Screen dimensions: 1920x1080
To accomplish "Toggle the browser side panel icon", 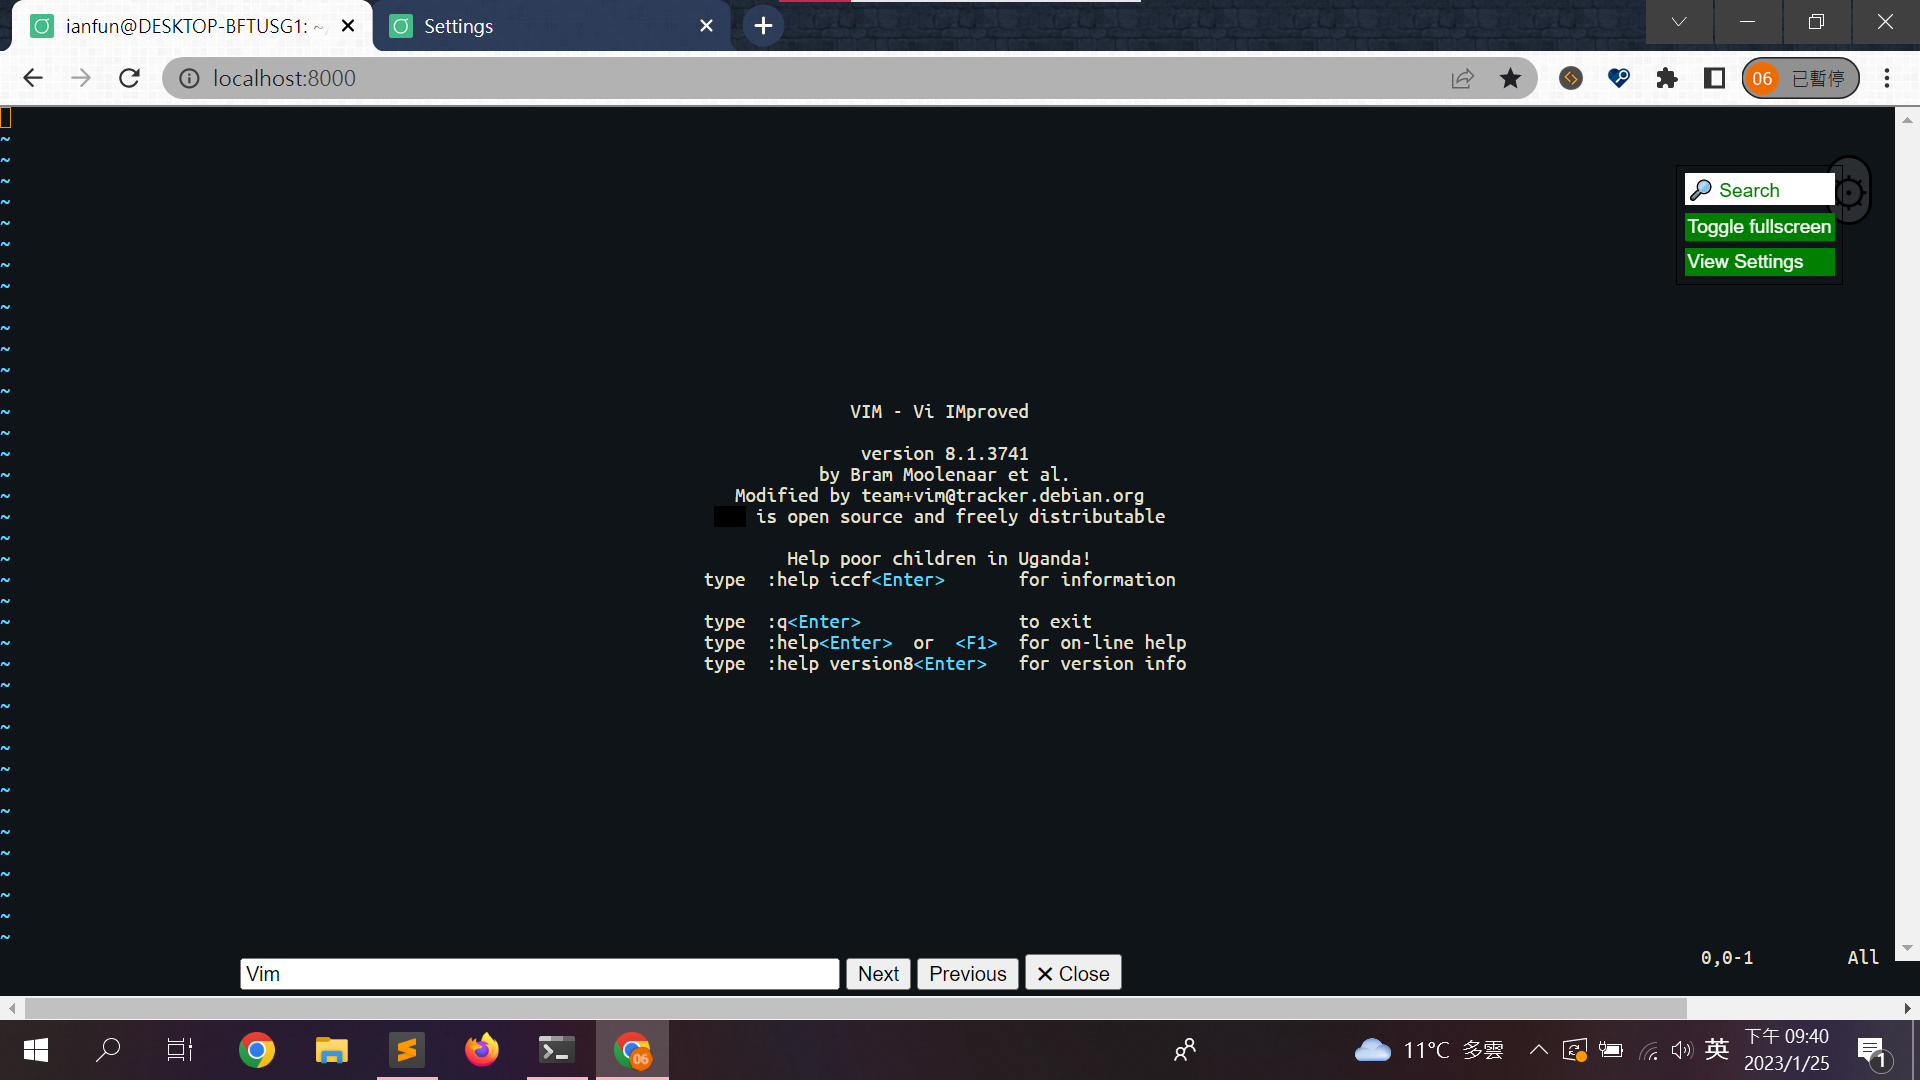I will [1715, 78].
